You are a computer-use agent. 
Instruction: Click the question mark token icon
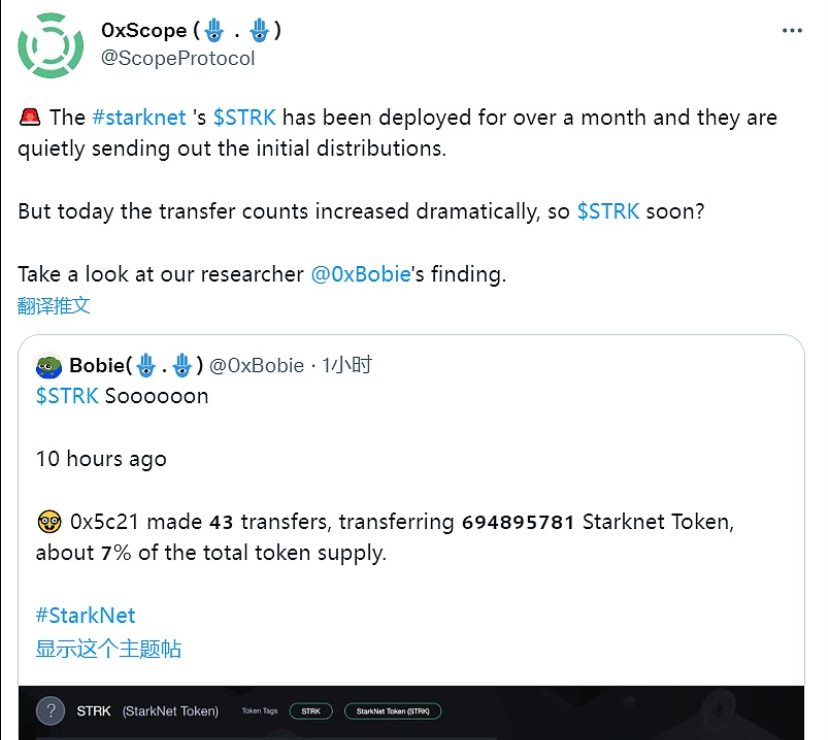tap(51, 711)
